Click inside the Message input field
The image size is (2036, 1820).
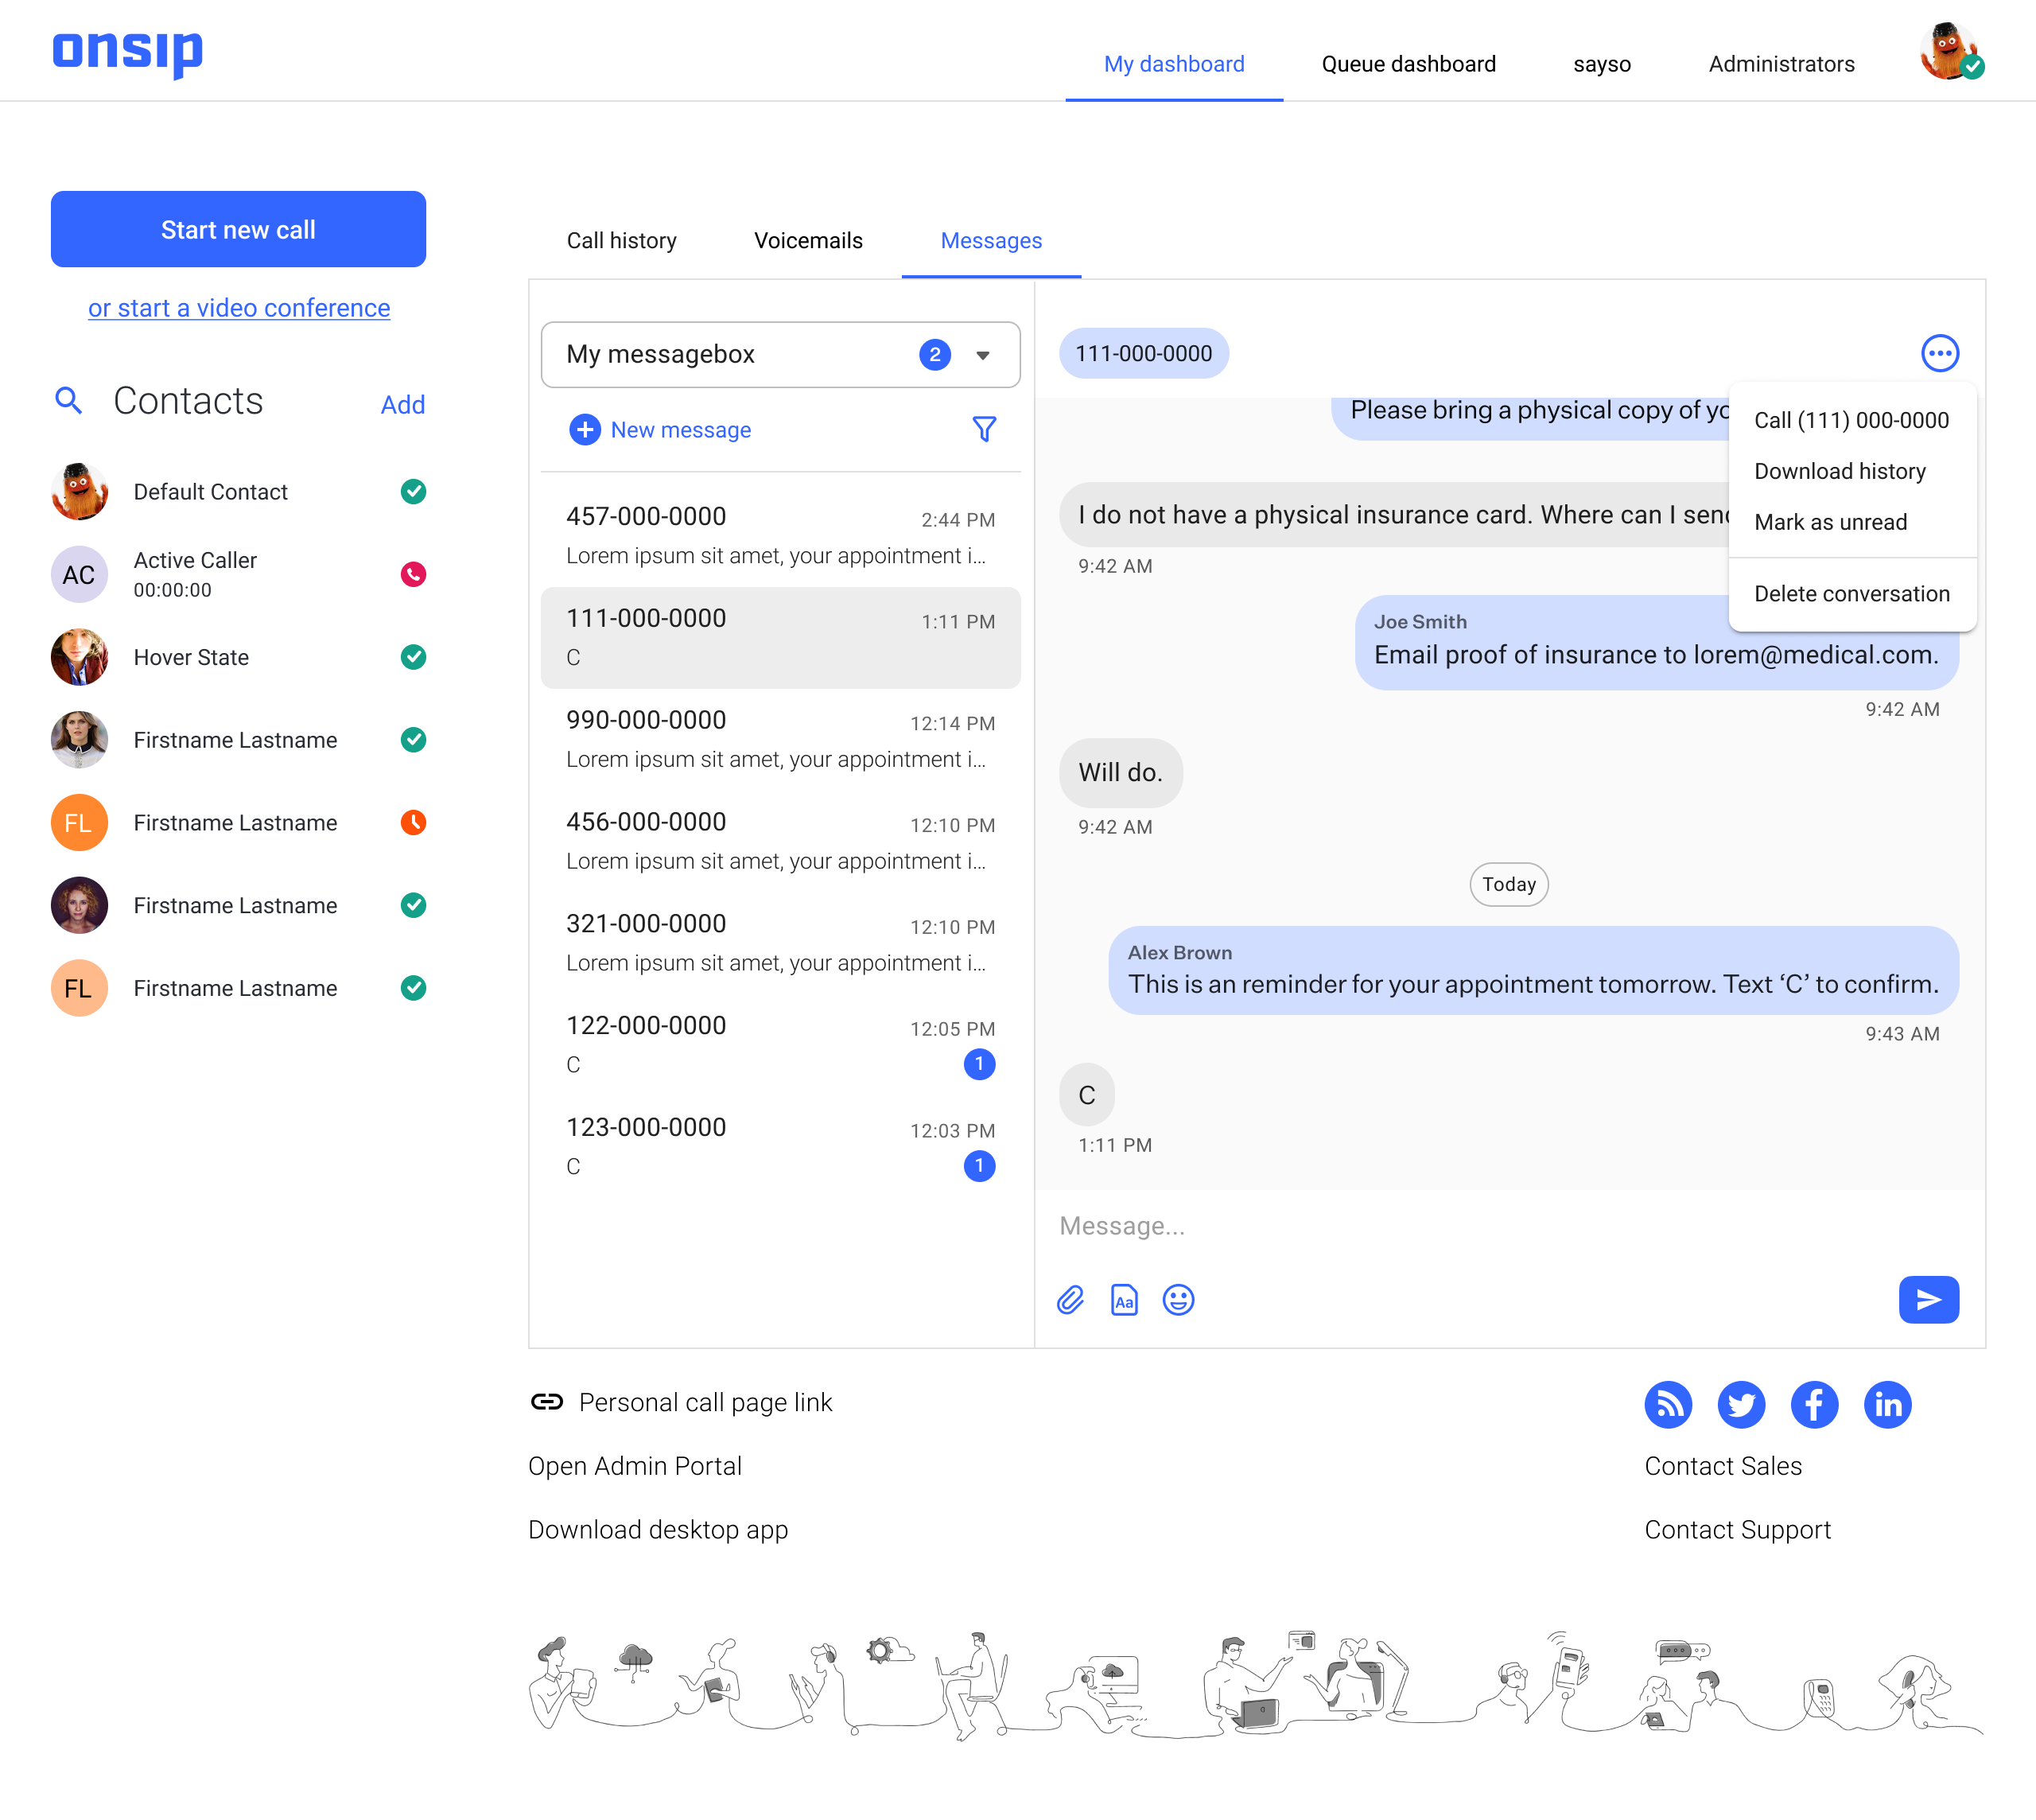tap(1400, 1225)
